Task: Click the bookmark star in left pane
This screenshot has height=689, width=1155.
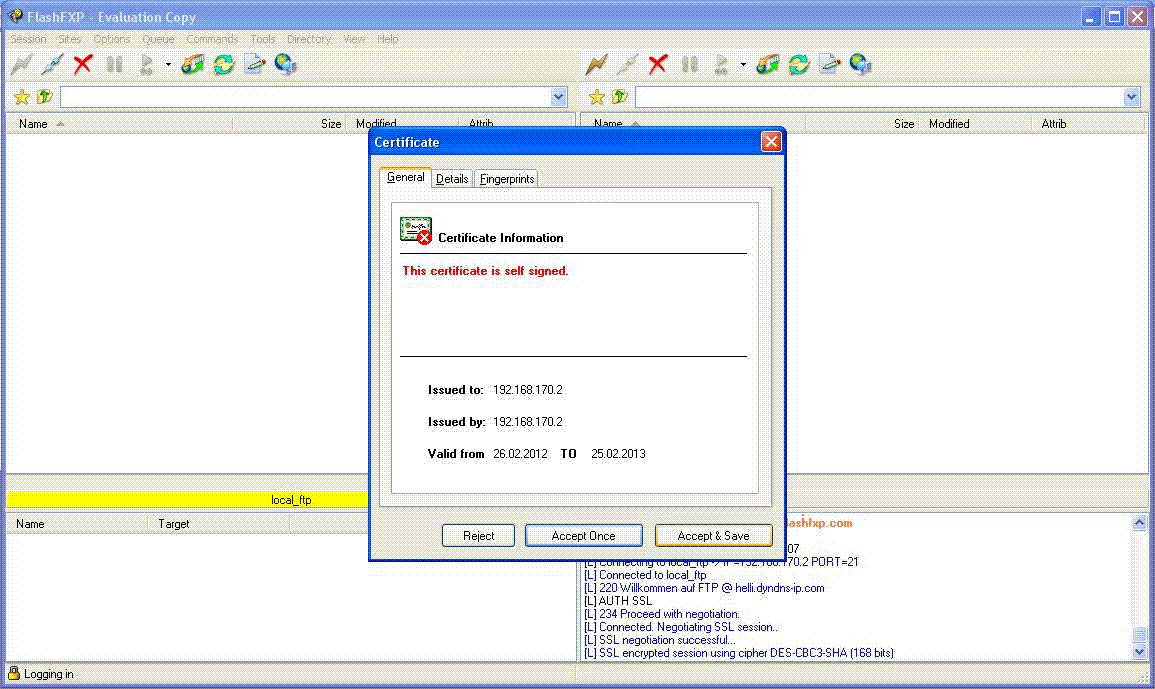Action: [22, 97]
